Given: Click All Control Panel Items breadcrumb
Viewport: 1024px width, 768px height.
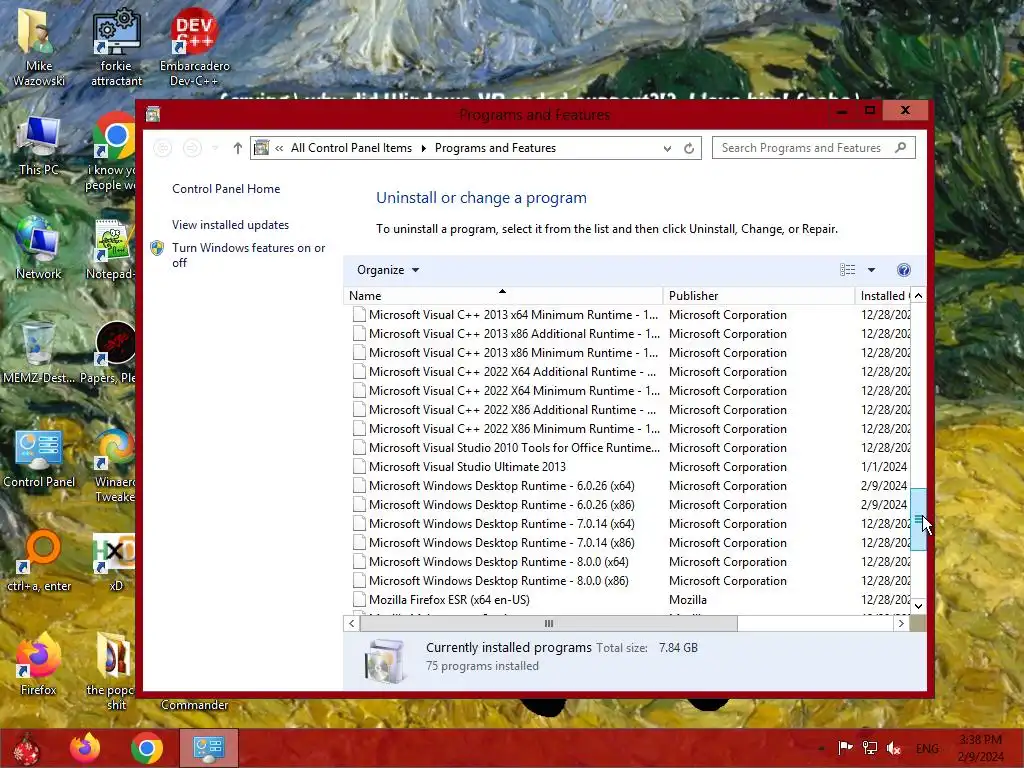Looking at the screenshot, I should (351, 148).
